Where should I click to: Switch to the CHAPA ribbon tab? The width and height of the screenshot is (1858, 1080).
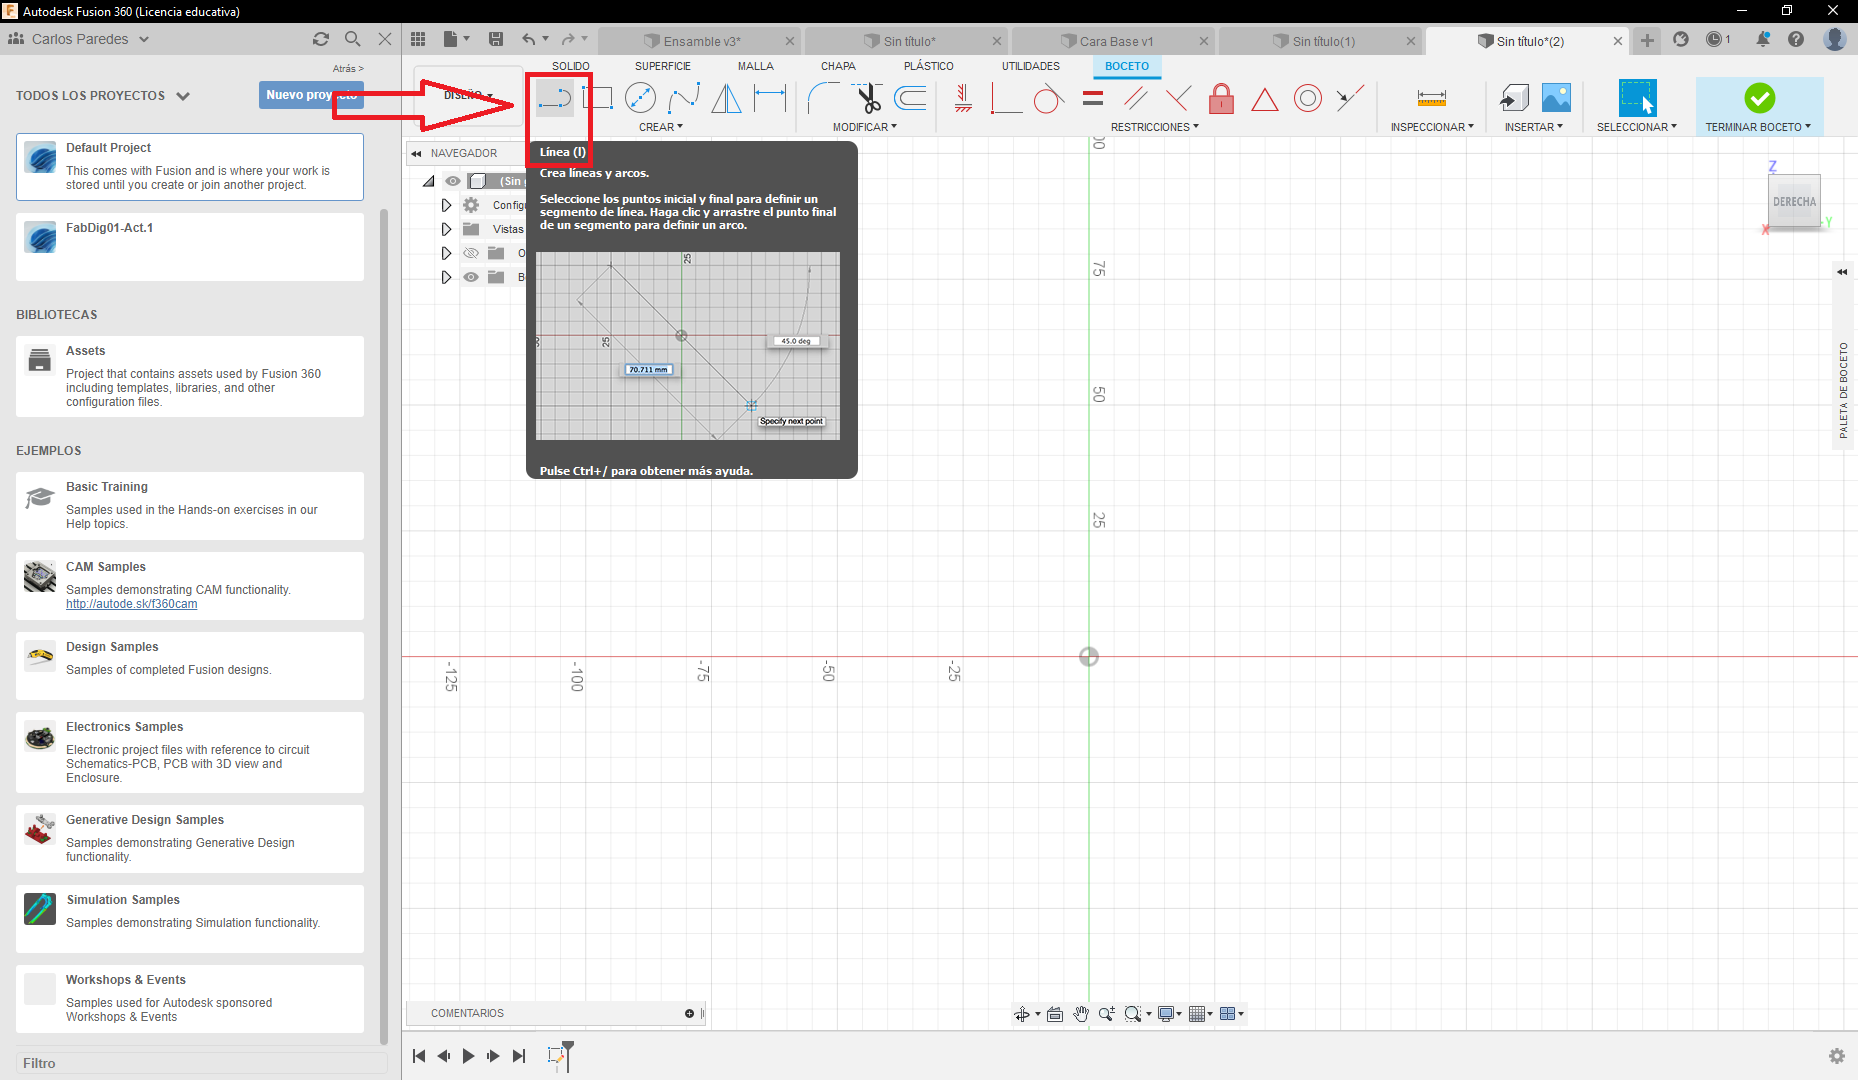pyautogui.click(x=838, y=66)
